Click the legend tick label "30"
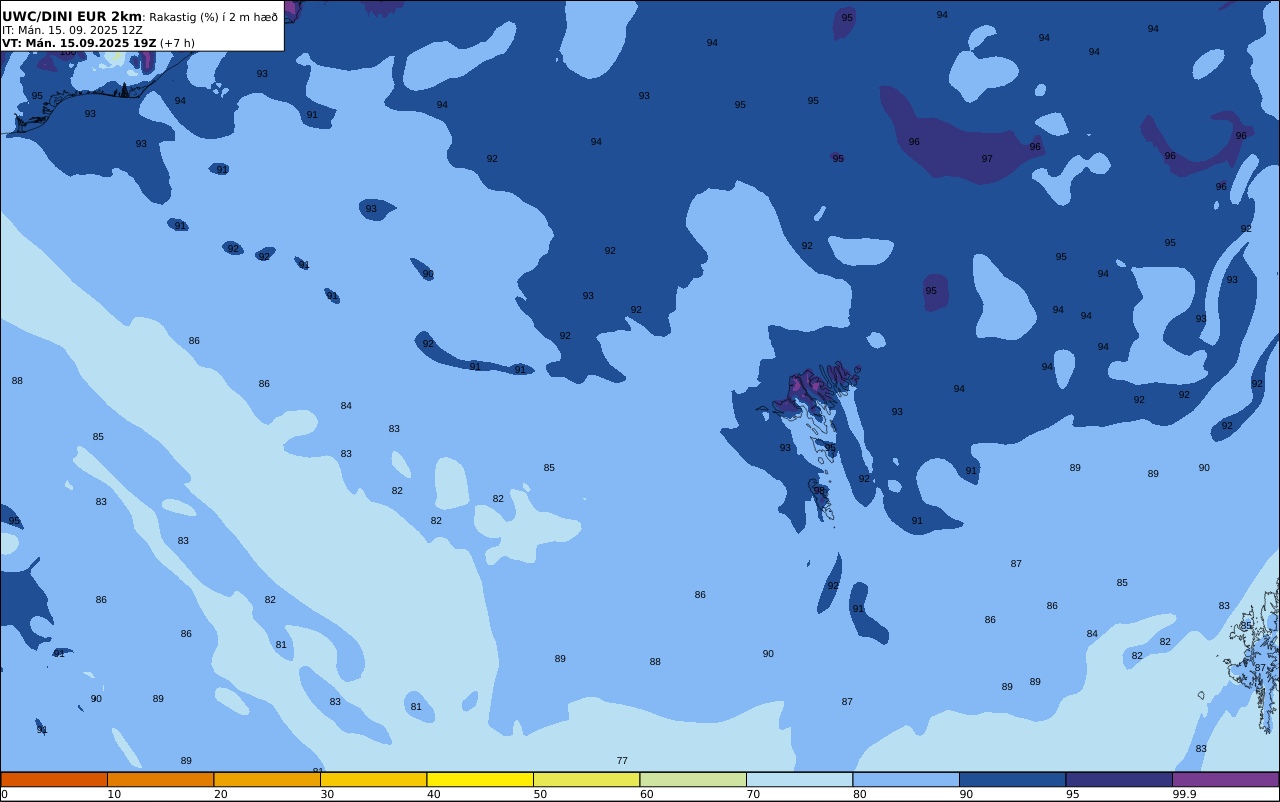Viewport: 1280px width, 802px height. pyautogui.click(x=327, y=794)
